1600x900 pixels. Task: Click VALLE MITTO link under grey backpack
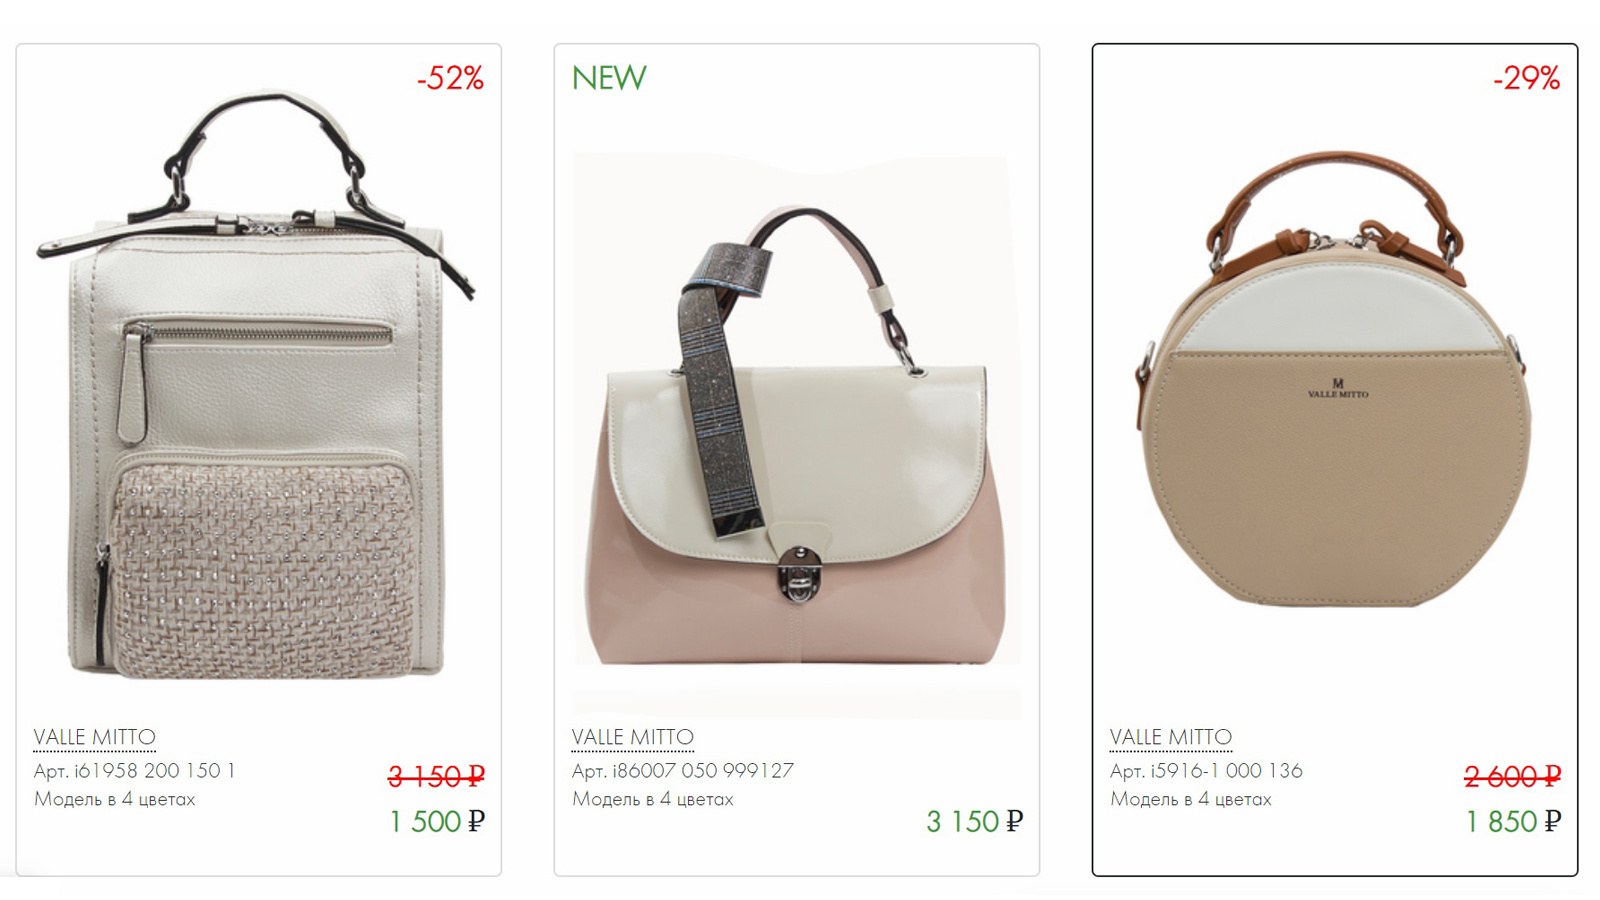pos(95,737)
